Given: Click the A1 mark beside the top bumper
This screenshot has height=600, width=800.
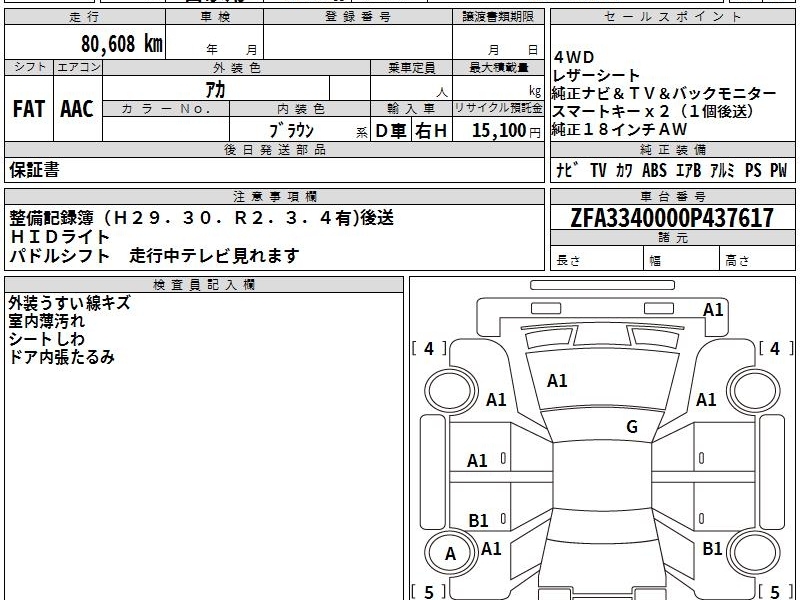Looking at the screenshot, I should click(x=713, y=310).
